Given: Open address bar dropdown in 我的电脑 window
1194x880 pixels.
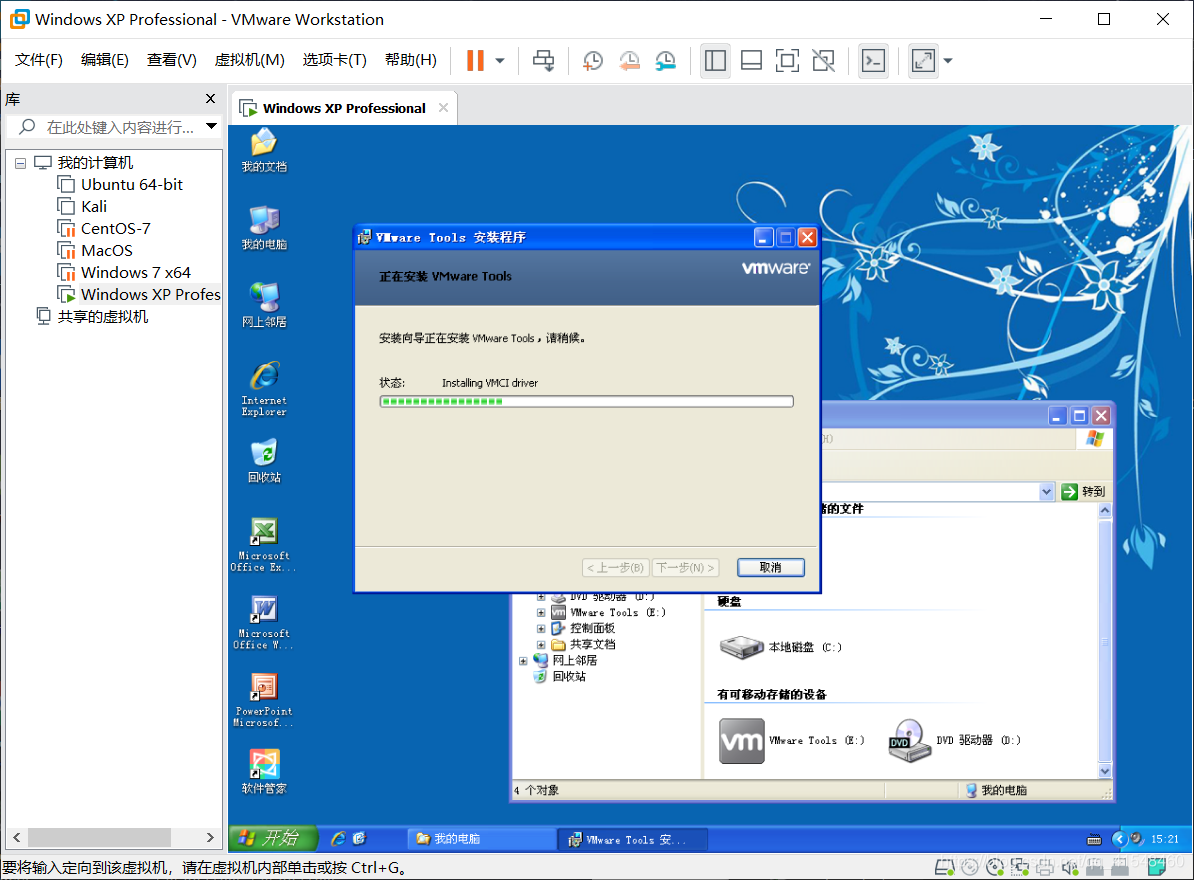Looking at the screenshot, I should (1046, 492).
